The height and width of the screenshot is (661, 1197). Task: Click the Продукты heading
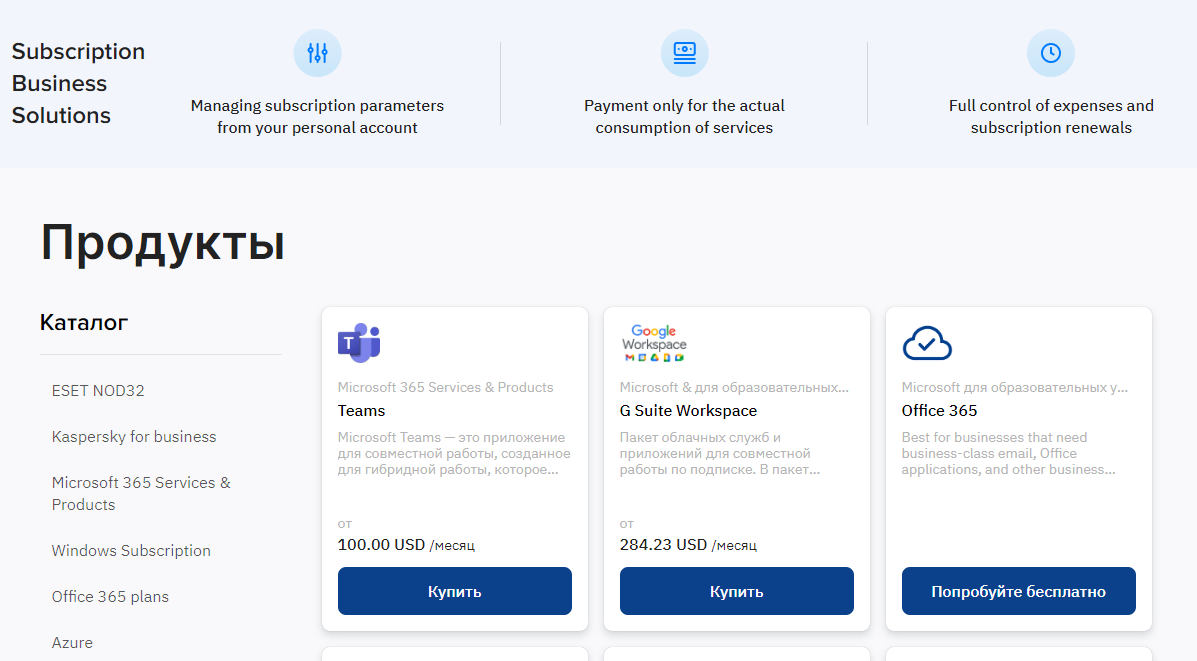pos(163,243)
